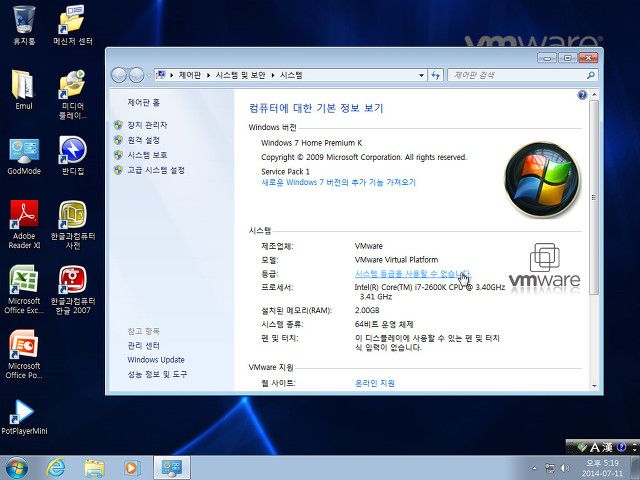This screenshot has width=640, height=480.
Task: Open 성능 정보 및 도구 link
Action: click(x=157, y=374)
